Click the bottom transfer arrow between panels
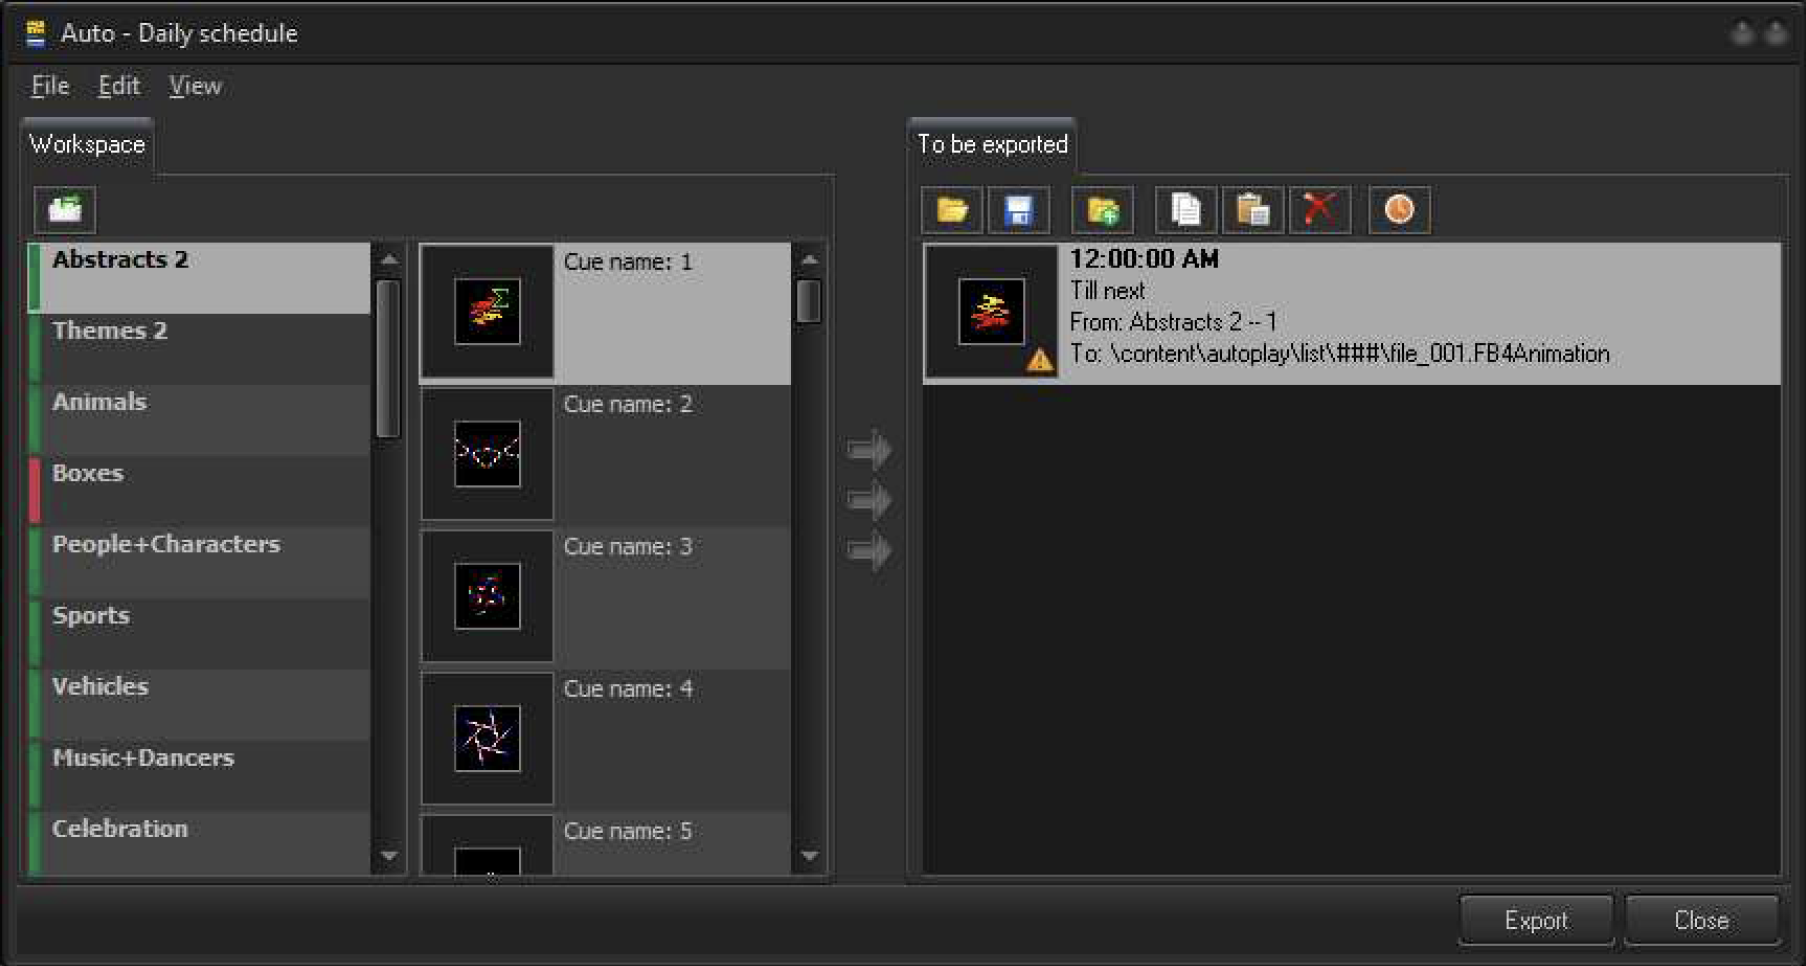The width and height of the screenshot is (1806, 966). coord(870,550)
